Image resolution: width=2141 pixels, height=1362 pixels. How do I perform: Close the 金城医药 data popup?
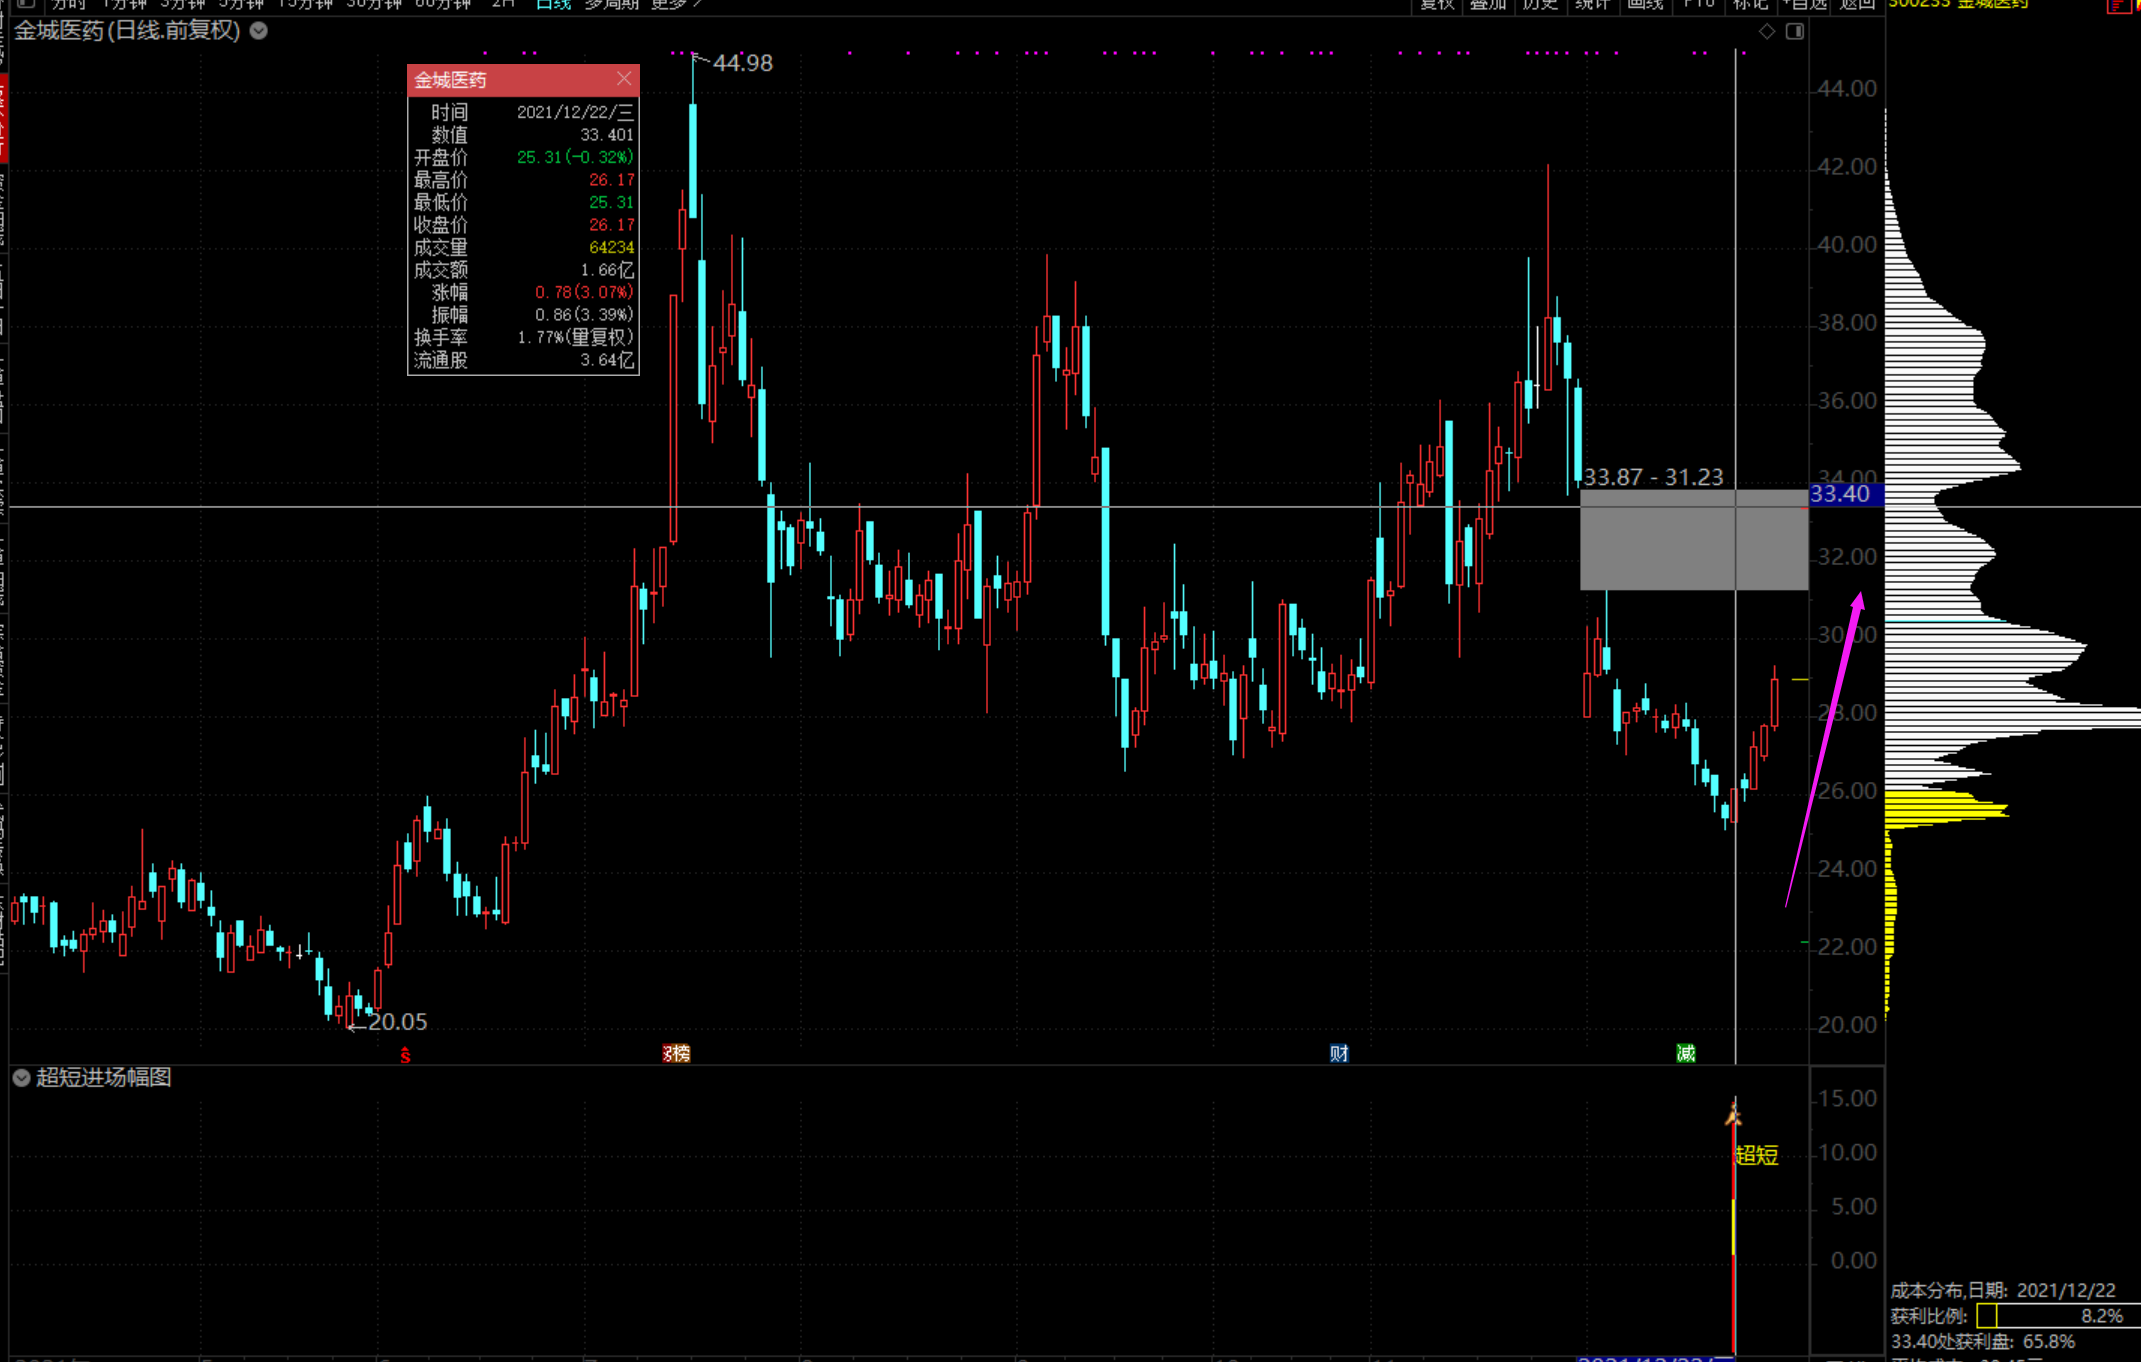[x=624, y=79]
